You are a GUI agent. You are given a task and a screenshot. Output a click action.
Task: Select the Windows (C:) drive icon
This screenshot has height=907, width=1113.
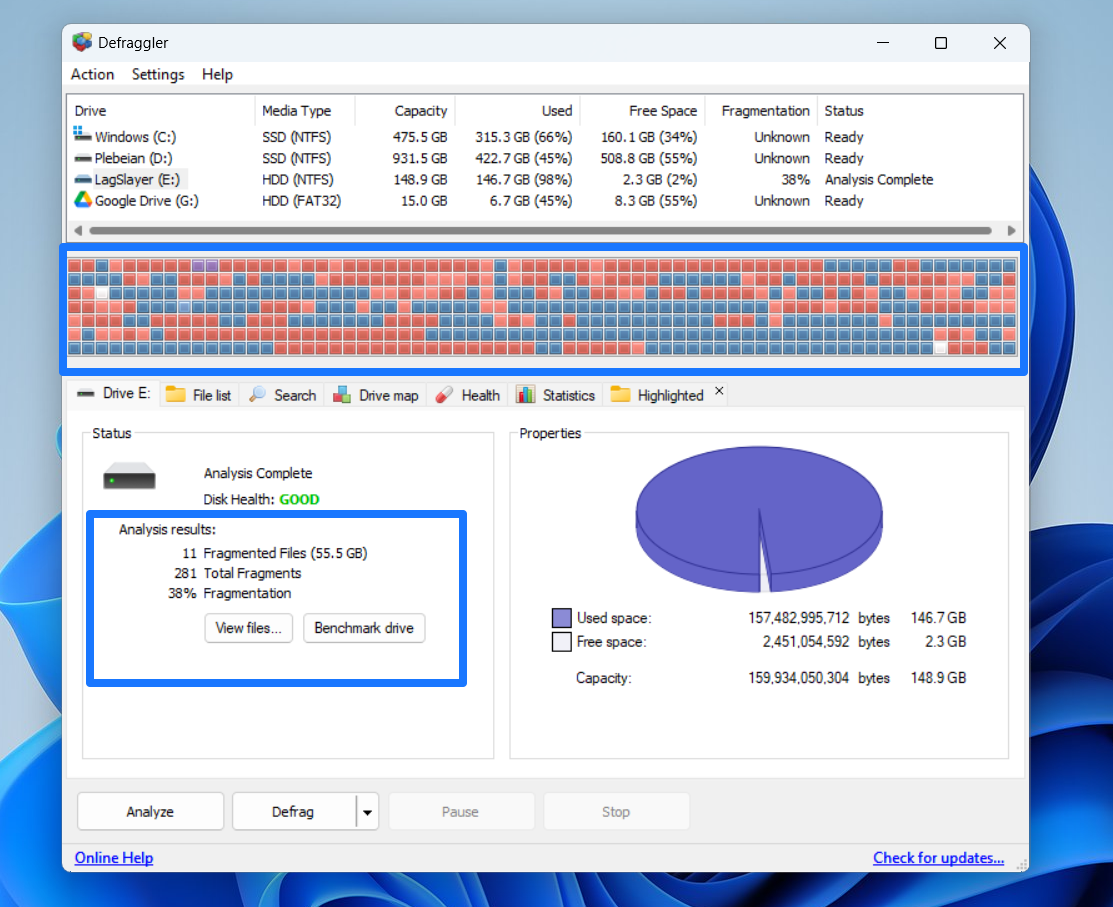click(81, 136)
